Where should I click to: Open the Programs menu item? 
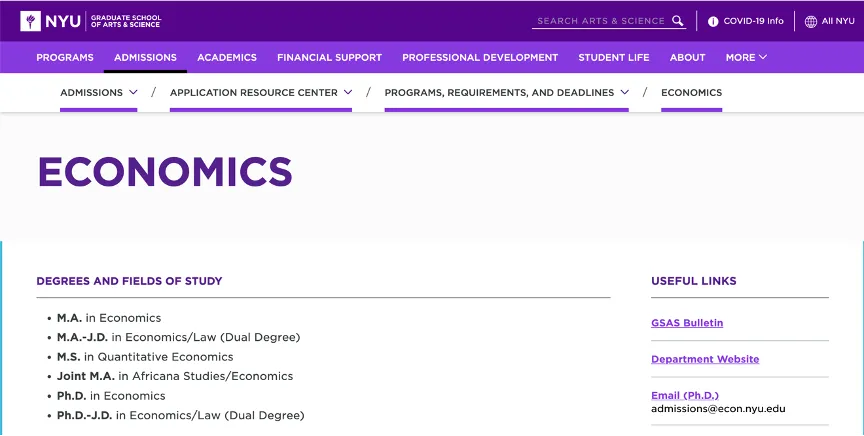65,57
